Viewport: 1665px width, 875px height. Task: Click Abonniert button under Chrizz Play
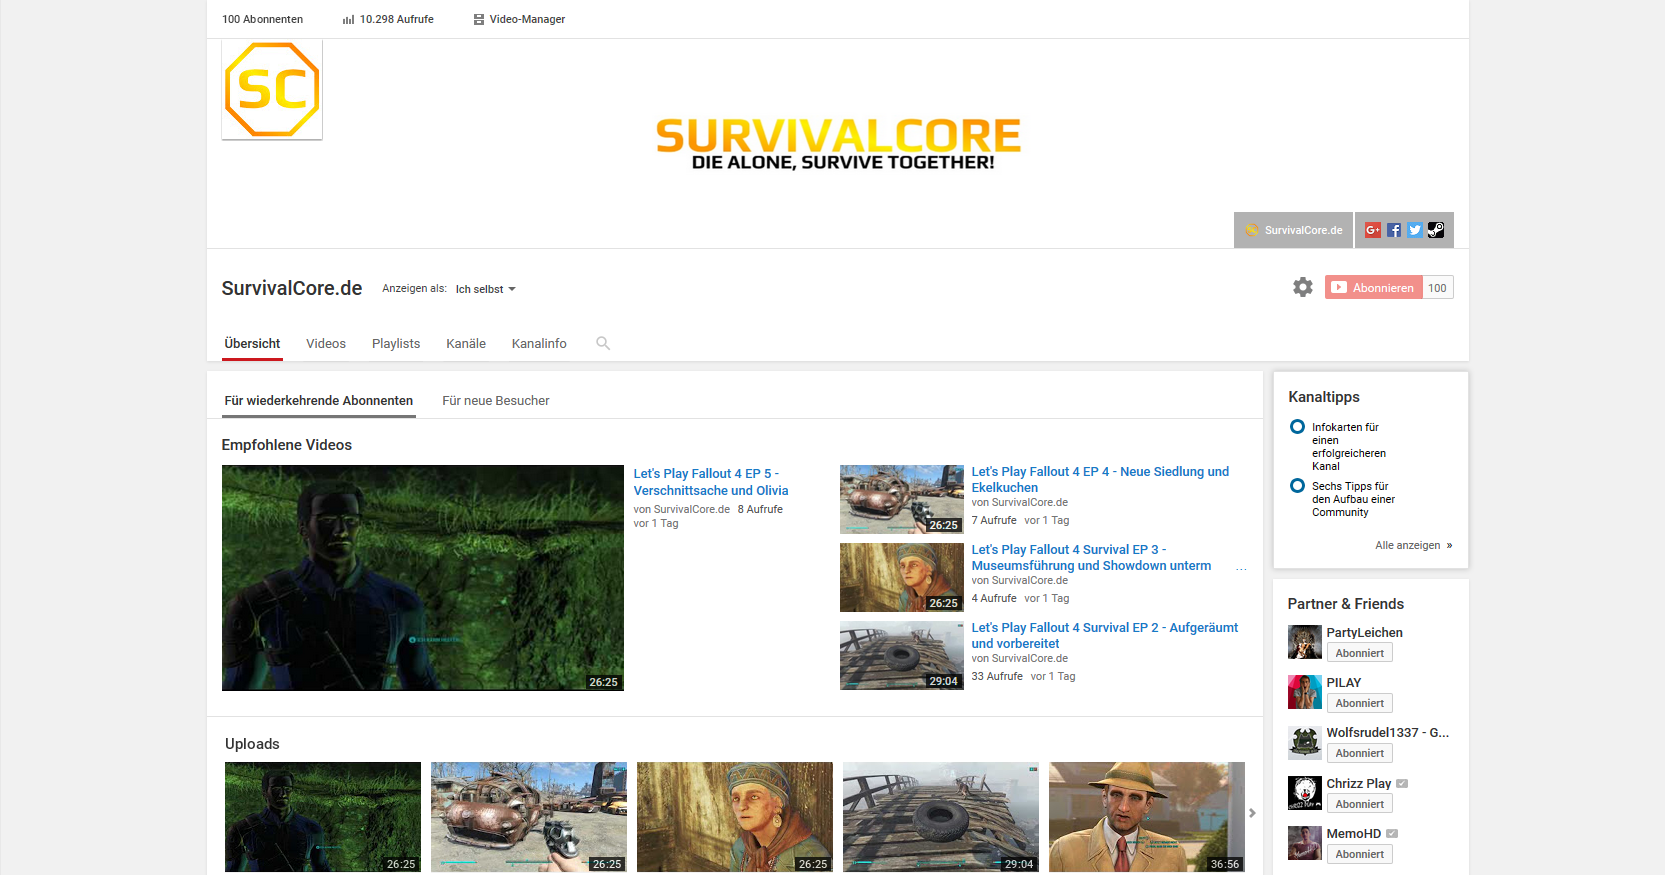click(x=1360, y=804)
